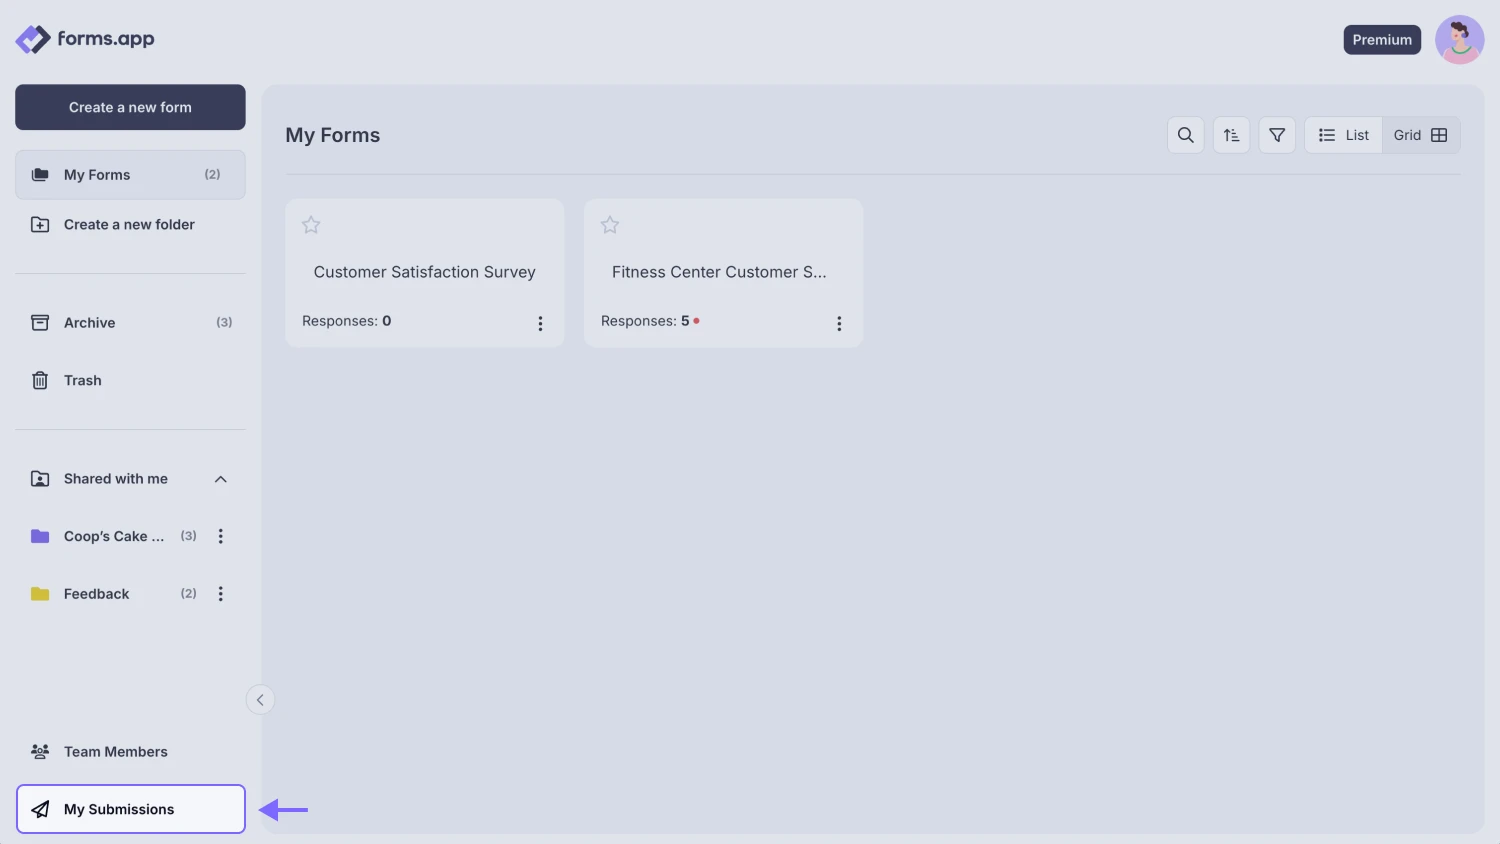Viewport: 1500px width, 844px height.
Task: Click the Team Members icon
Action: click(x=40, y=751)
